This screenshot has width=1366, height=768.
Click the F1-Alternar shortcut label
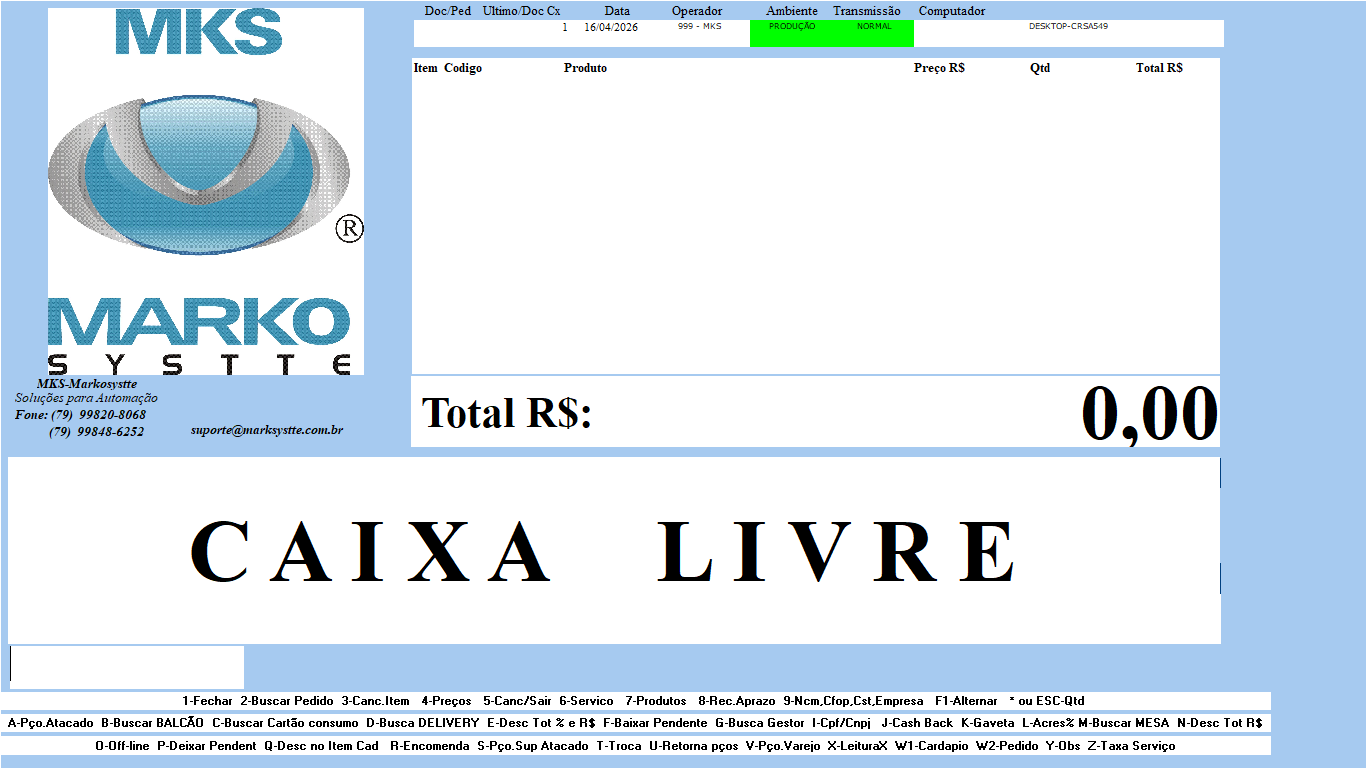pyautogui.click(x=966, y=701)
